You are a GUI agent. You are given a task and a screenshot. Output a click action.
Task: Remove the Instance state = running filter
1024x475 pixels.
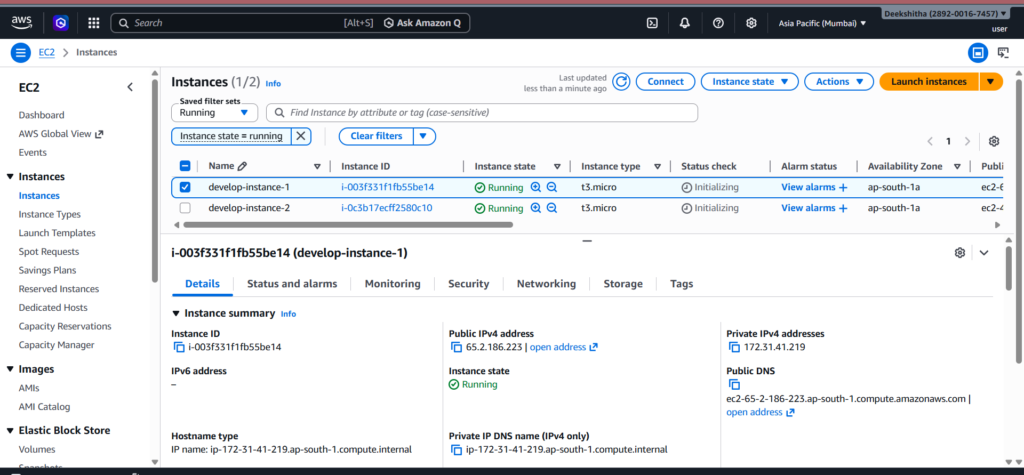(300, 136)
